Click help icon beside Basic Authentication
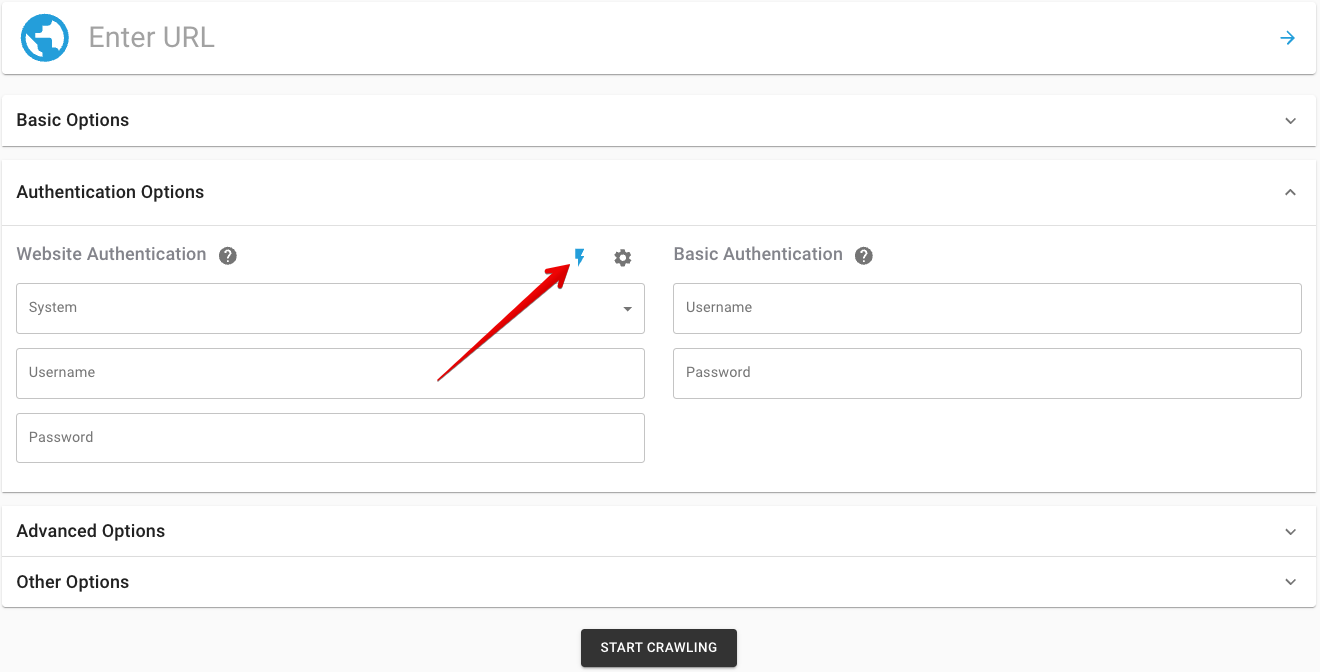The width and height of the screenshot is (1320, 672). (x=864, y=256)
